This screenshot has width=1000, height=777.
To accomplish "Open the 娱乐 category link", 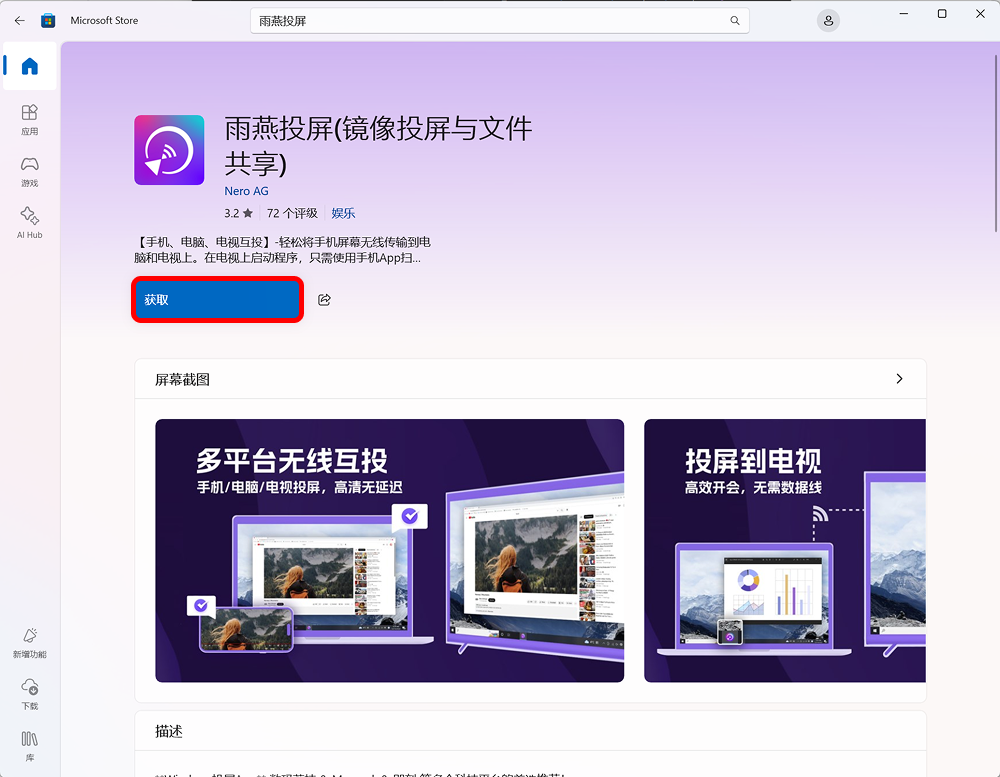I will [343, 213].
